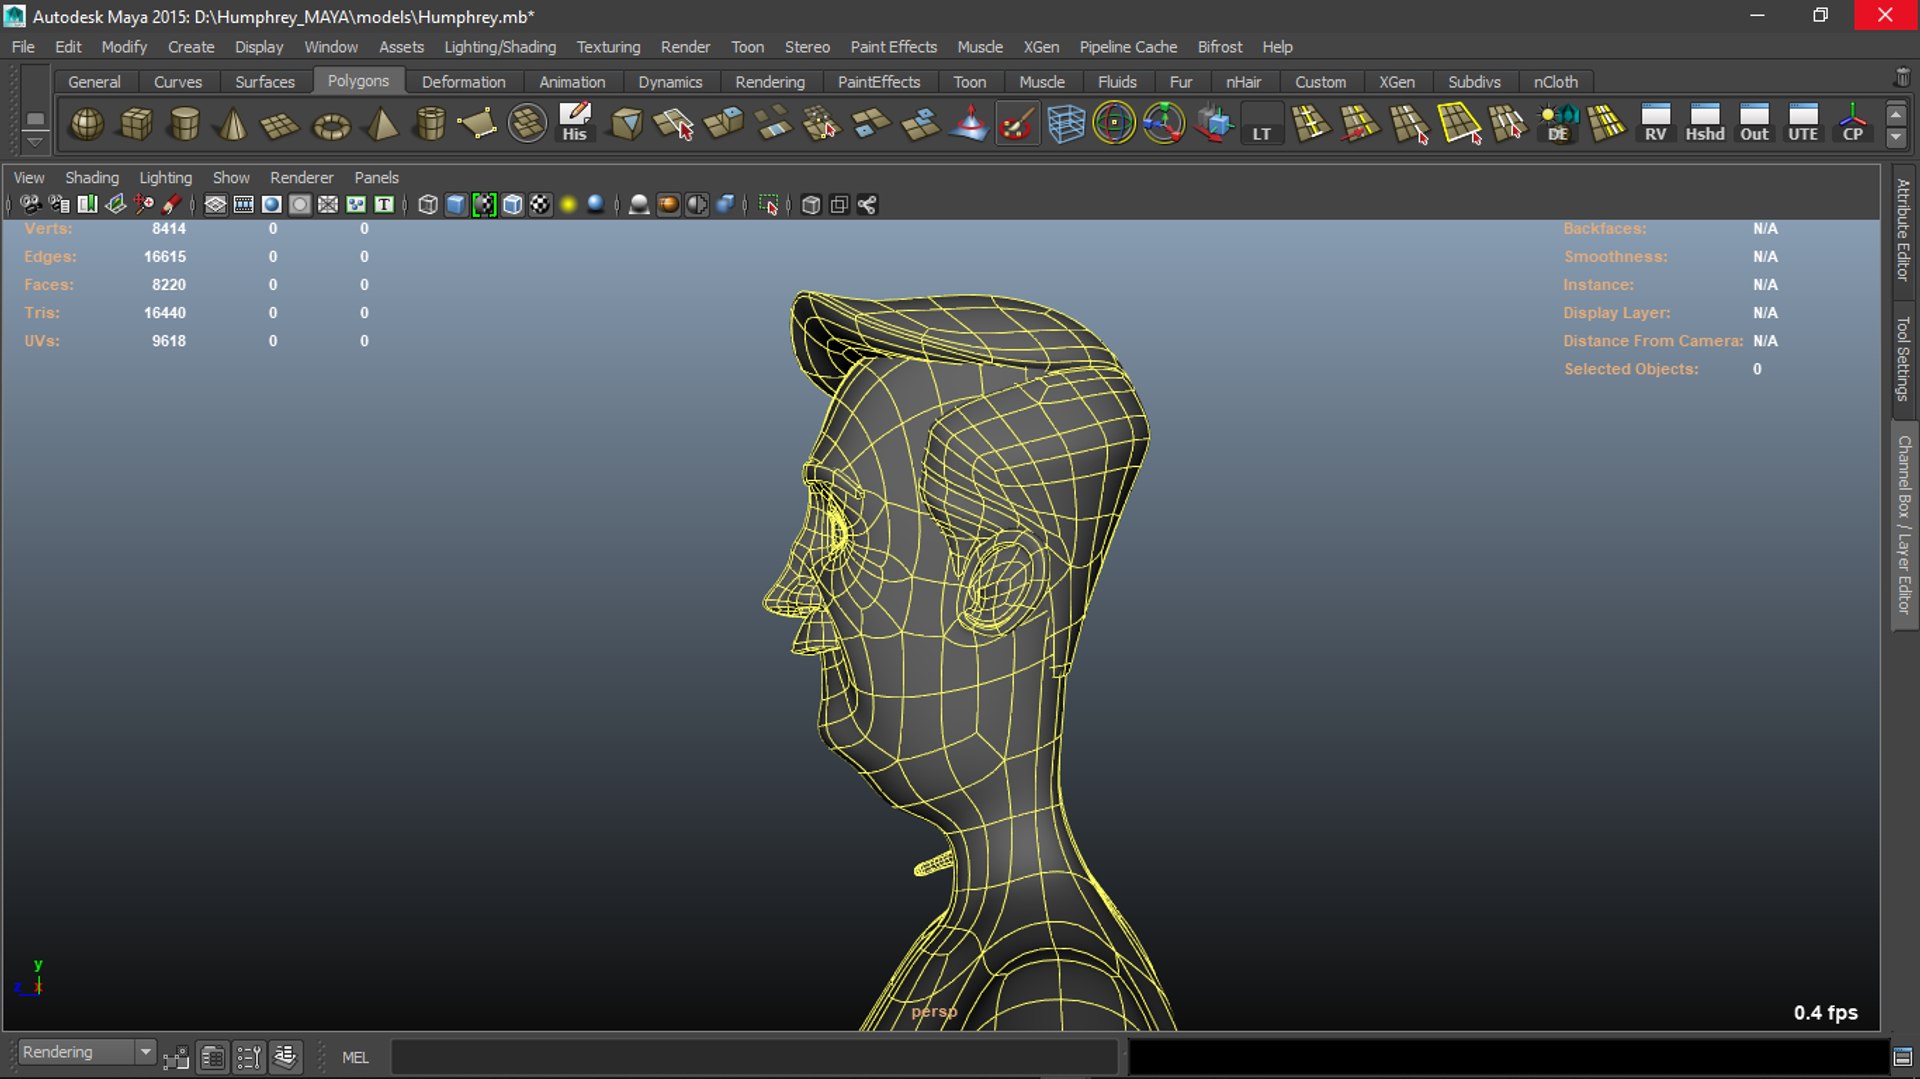The image size is (1920, 1079).
Task: Open the Pipeline Cache menu
Action: point(1128,47)
